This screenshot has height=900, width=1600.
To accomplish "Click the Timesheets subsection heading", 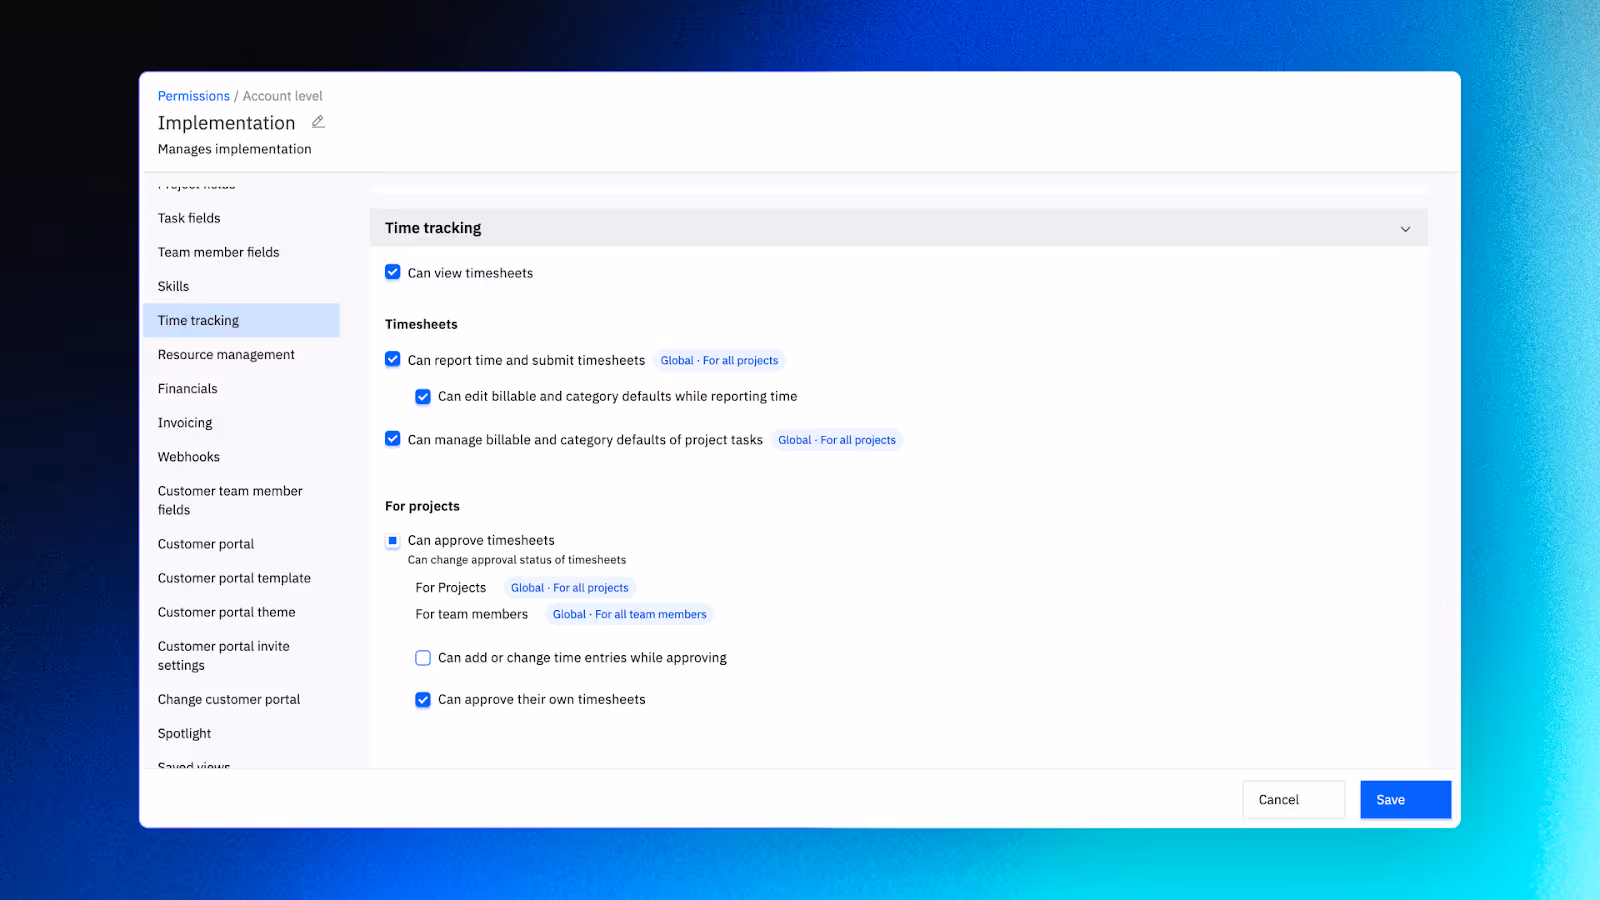I will pyautogui.click(x=421, y=324).
